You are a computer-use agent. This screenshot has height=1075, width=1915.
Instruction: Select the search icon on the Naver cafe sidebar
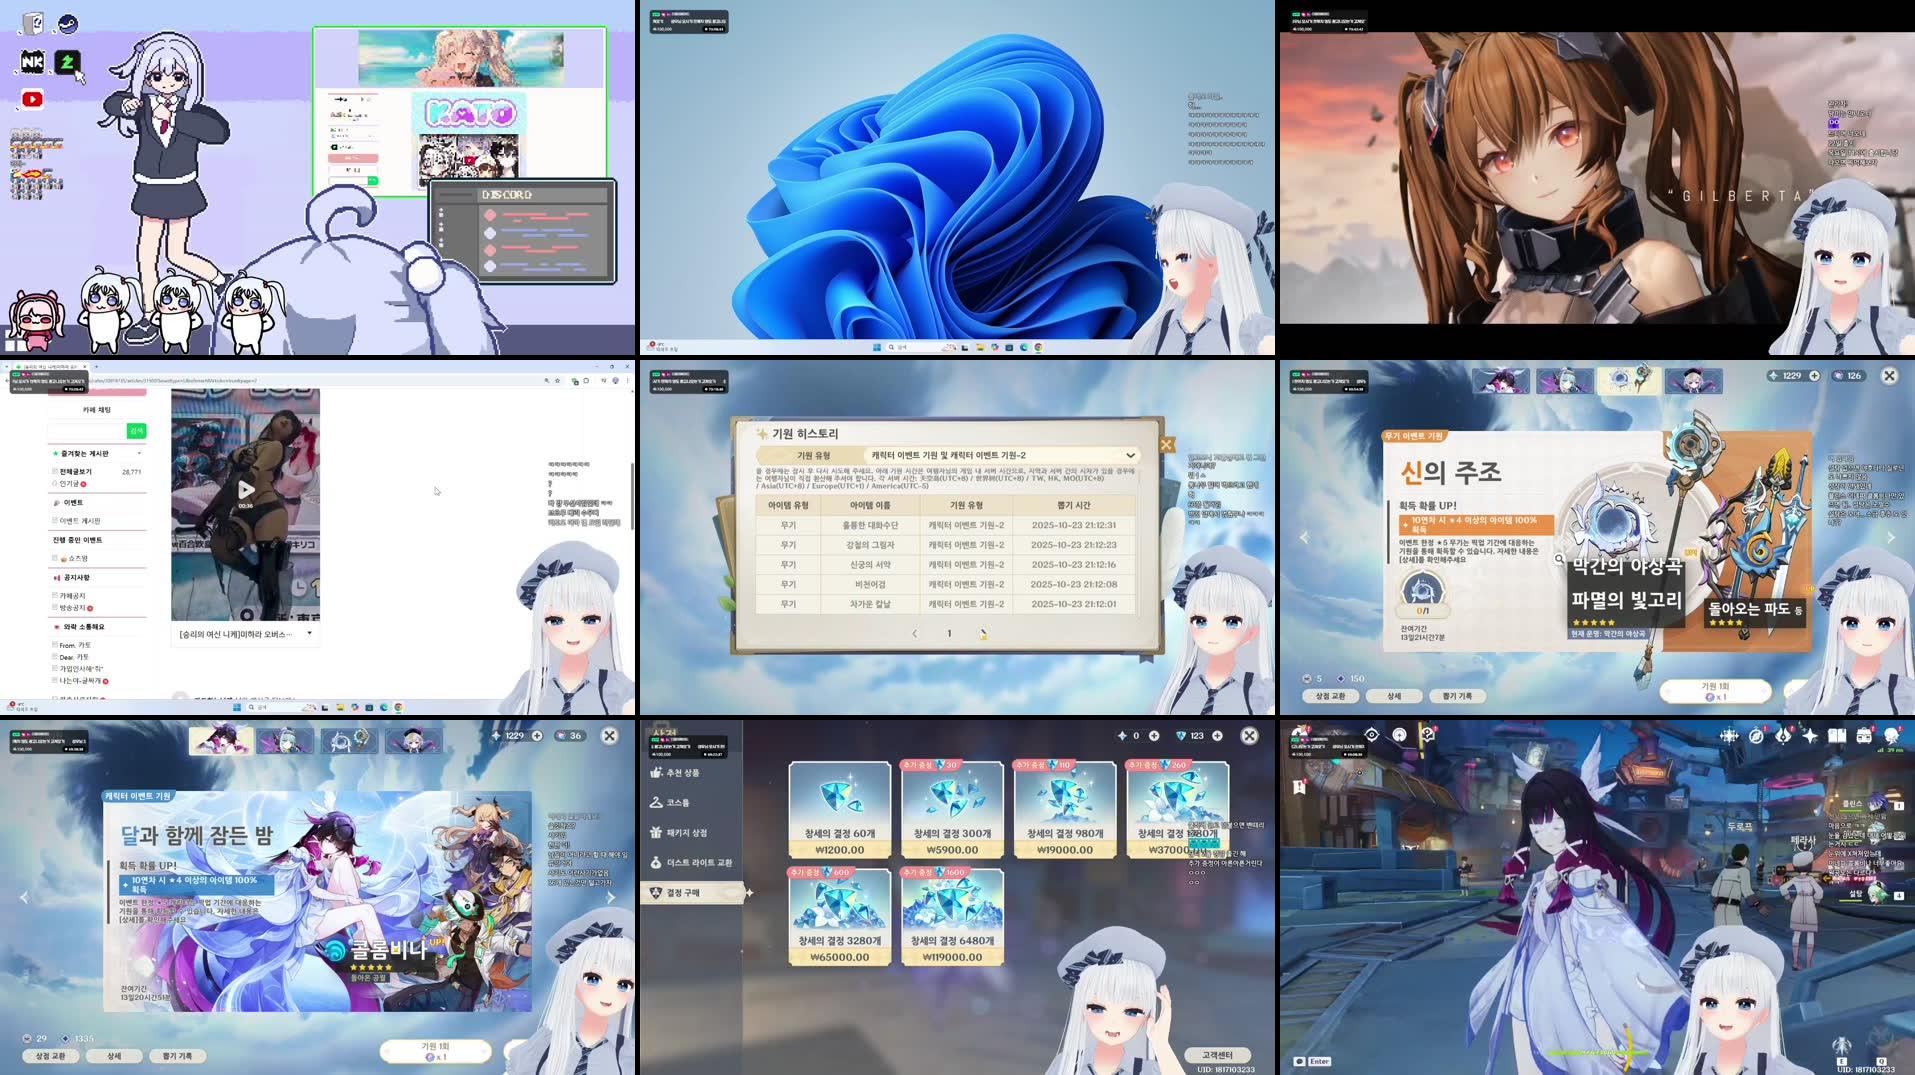[x=136, y=430]
